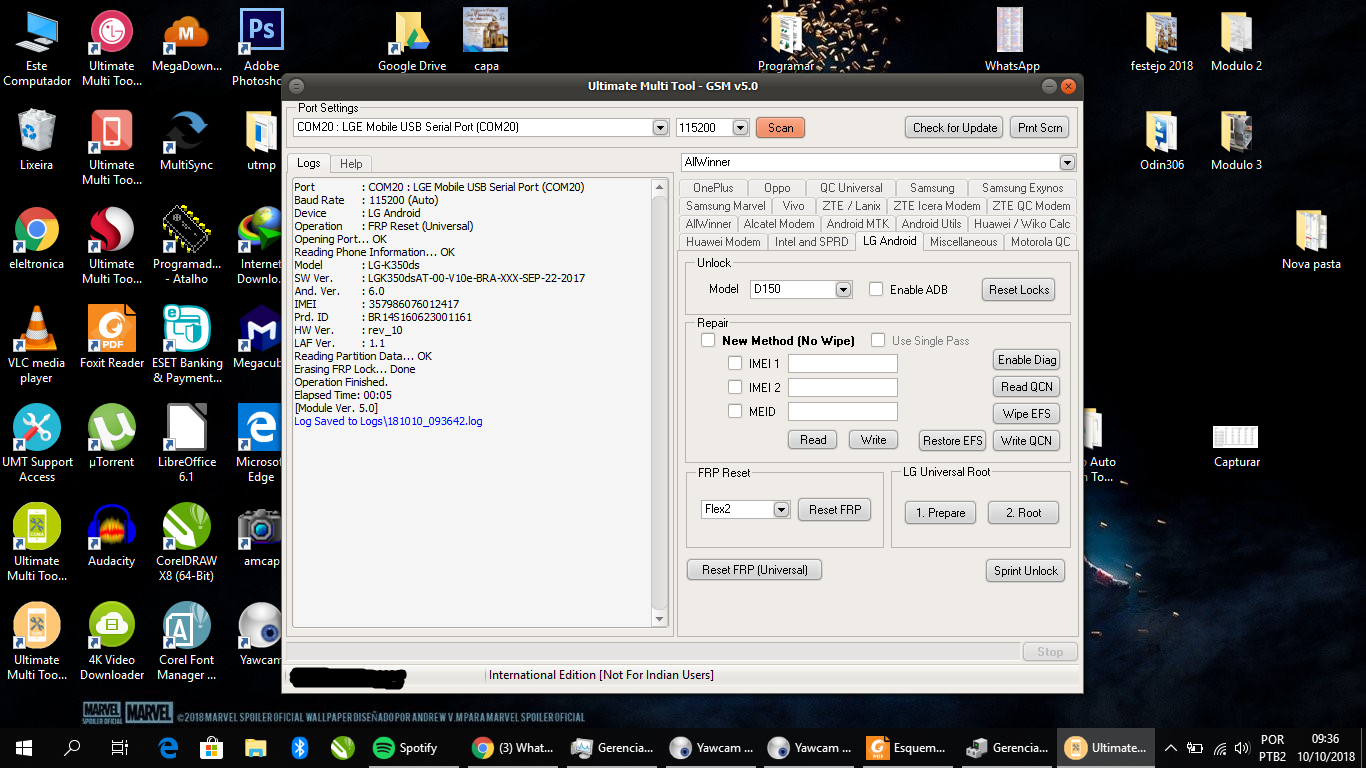The width and height of the screenshot is (1366, 768).
Task: Open the µTorrent desktop icon
Action: [112, 438]
